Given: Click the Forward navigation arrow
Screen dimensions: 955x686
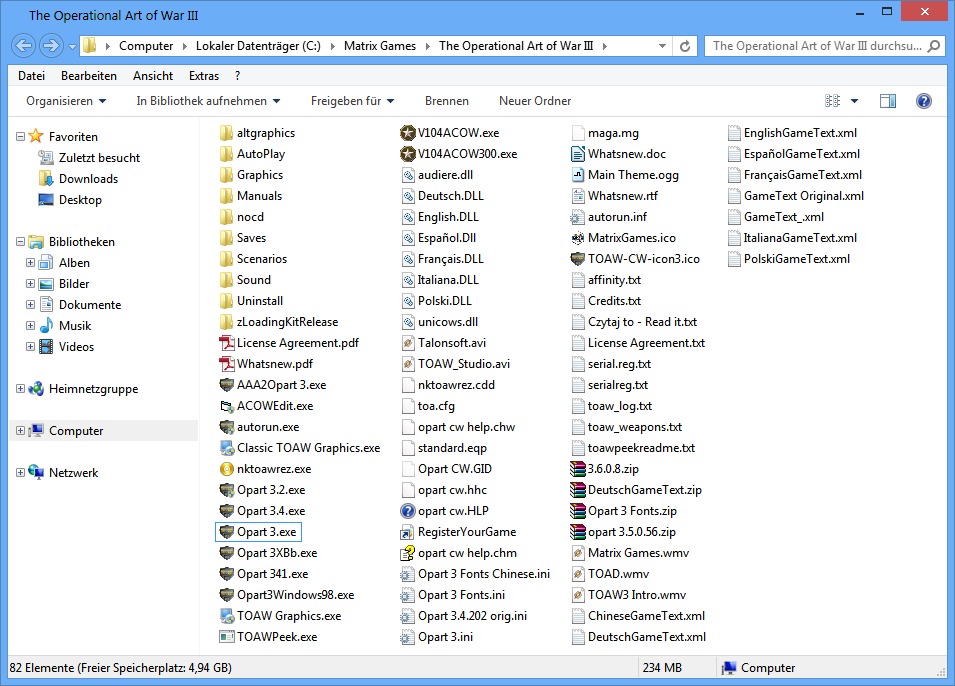Looking at the screenshot, I should (51, 46).
